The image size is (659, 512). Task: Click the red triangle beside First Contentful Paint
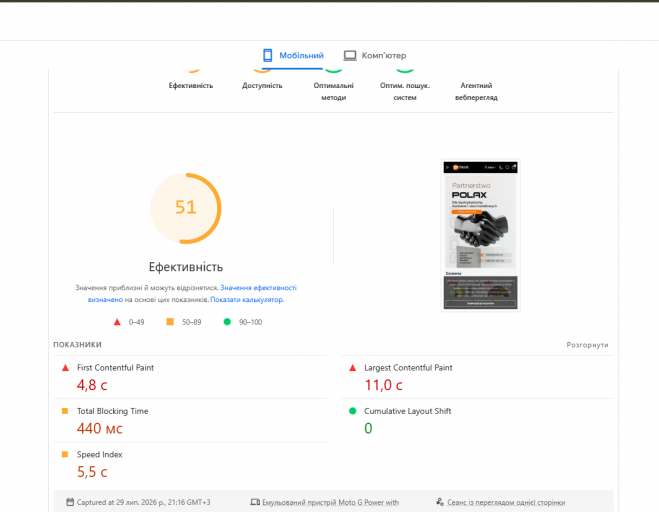pos(65,368)
